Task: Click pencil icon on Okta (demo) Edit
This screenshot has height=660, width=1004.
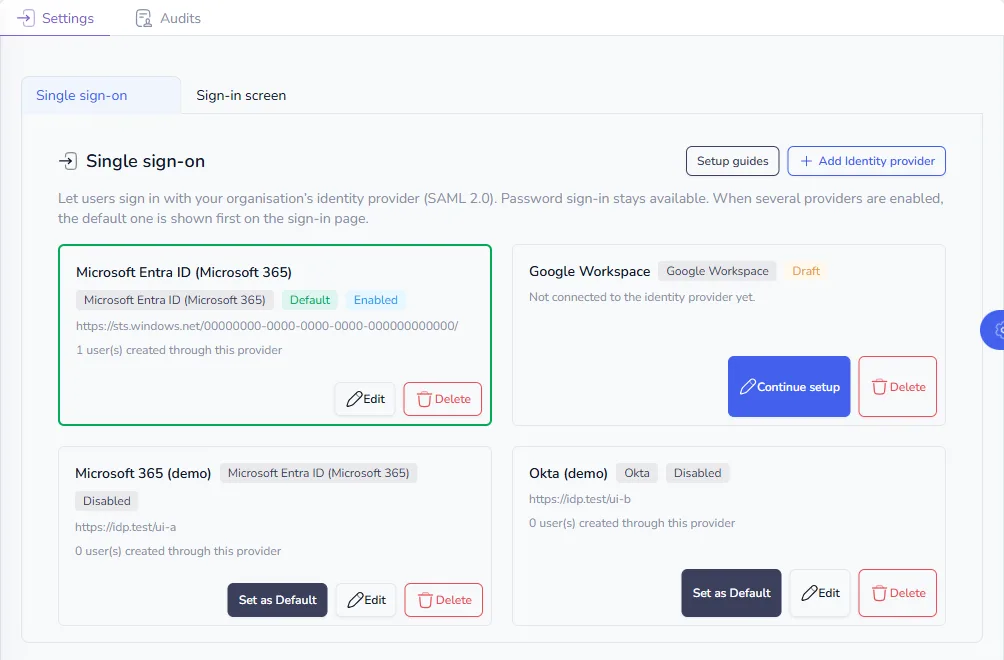Action: [x=809, y=593]
